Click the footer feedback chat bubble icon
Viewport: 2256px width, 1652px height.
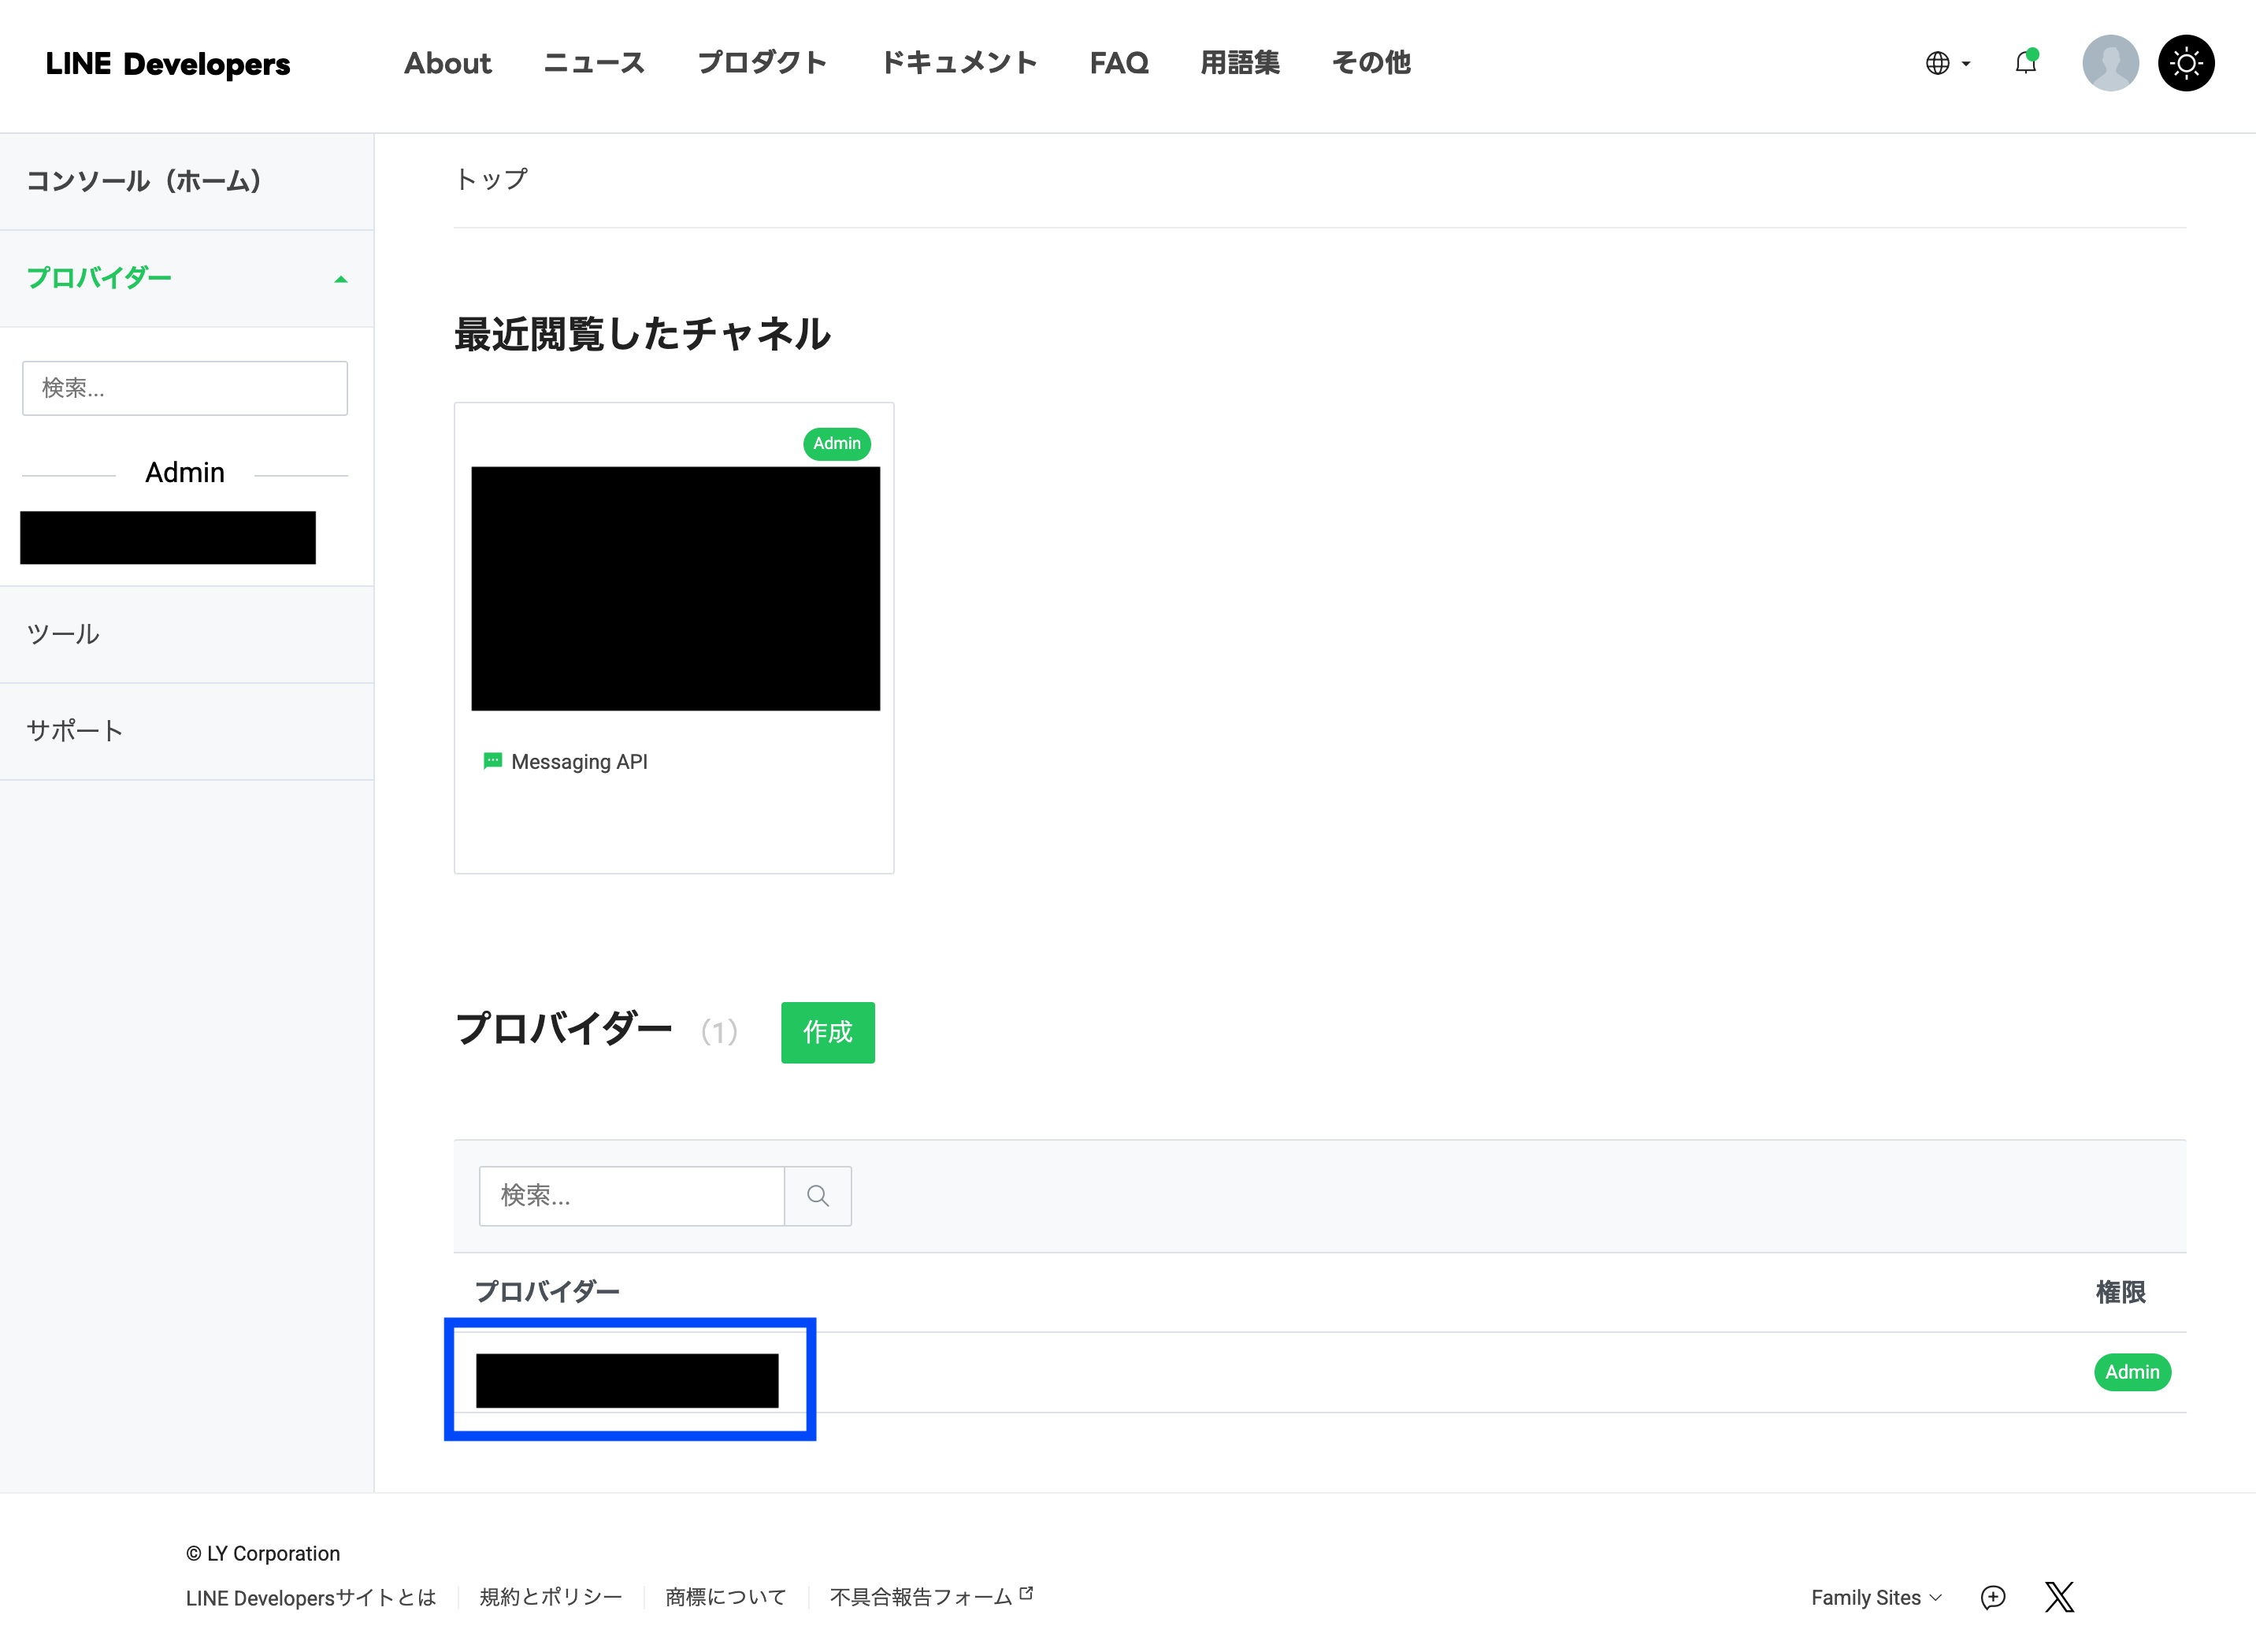pos(1992,1597)
